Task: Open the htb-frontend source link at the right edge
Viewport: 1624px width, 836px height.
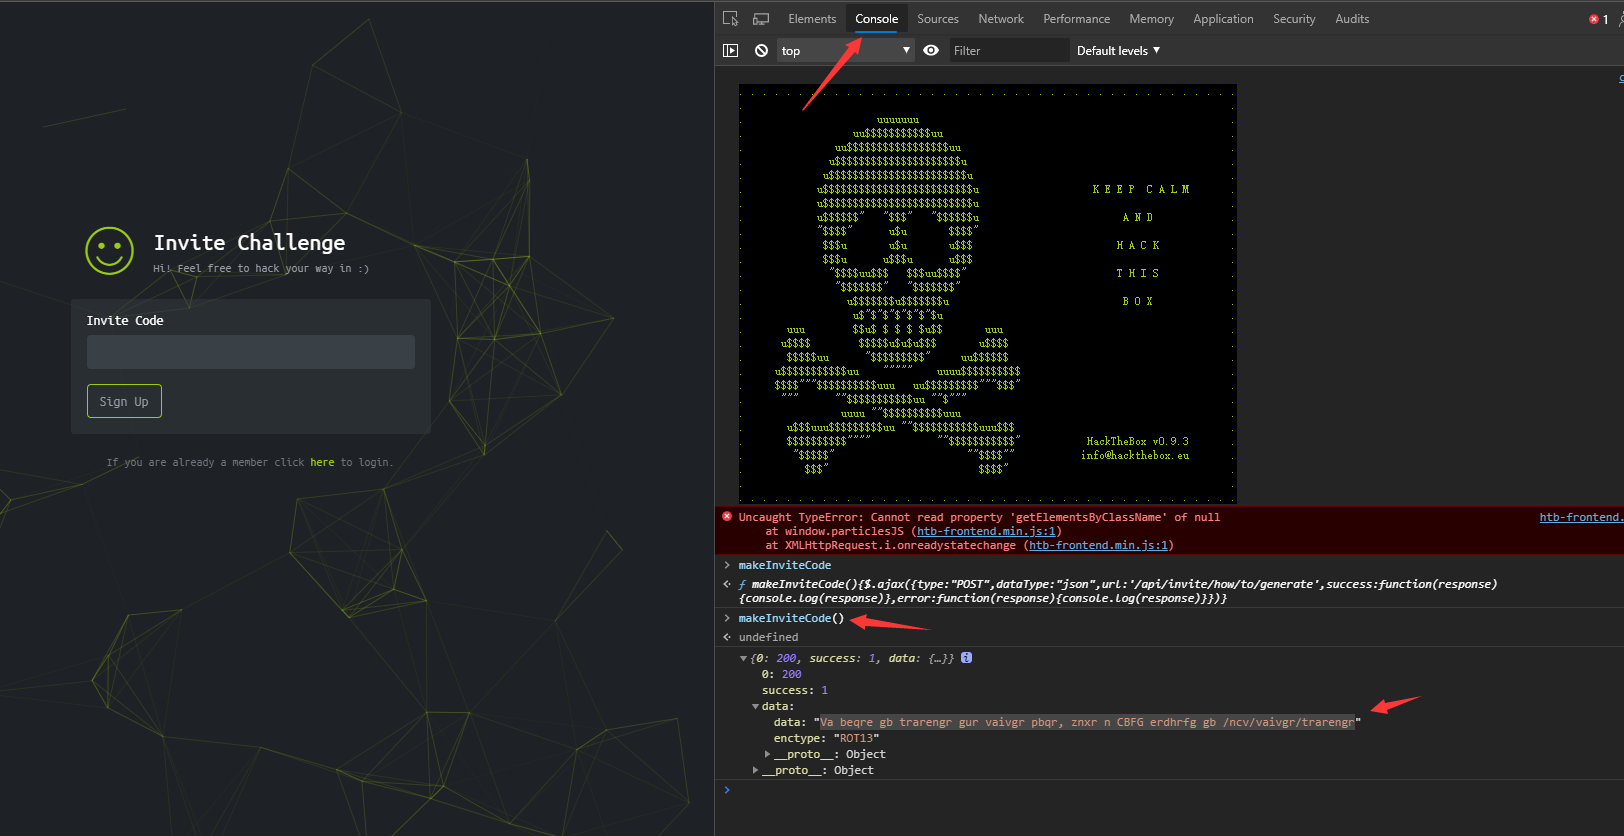Action: coord(1581,517)
